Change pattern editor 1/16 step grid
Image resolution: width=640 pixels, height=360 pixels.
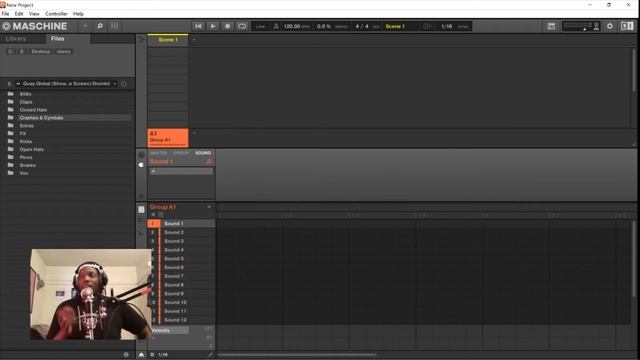162,355
